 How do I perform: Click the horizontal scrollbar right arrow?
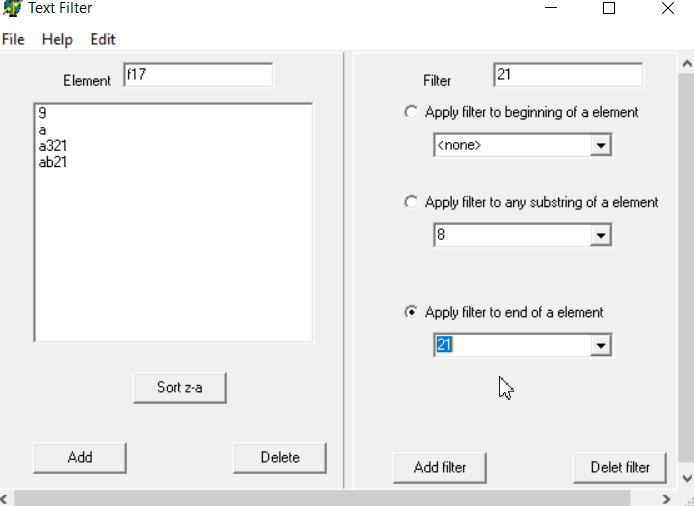(x=666, y=499)
